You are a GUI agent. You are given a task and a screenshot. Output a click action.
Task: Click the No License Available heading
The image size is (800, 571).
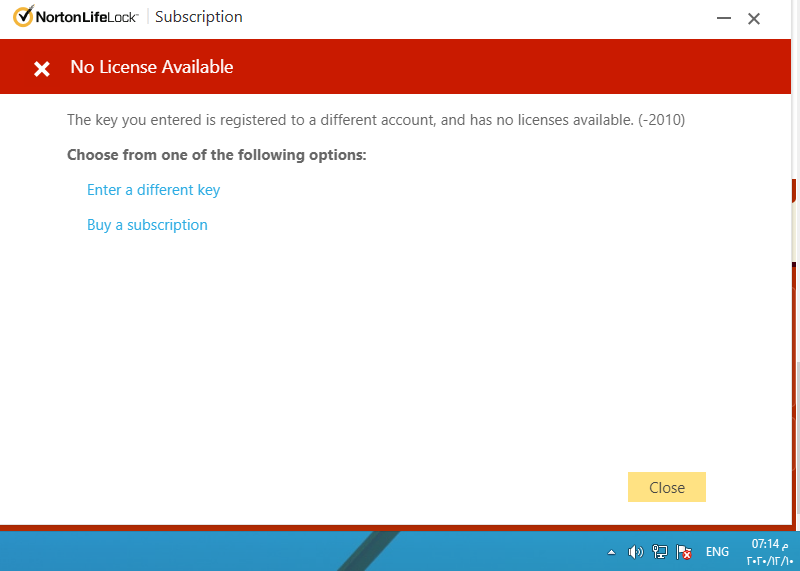[x=152, y=67]
